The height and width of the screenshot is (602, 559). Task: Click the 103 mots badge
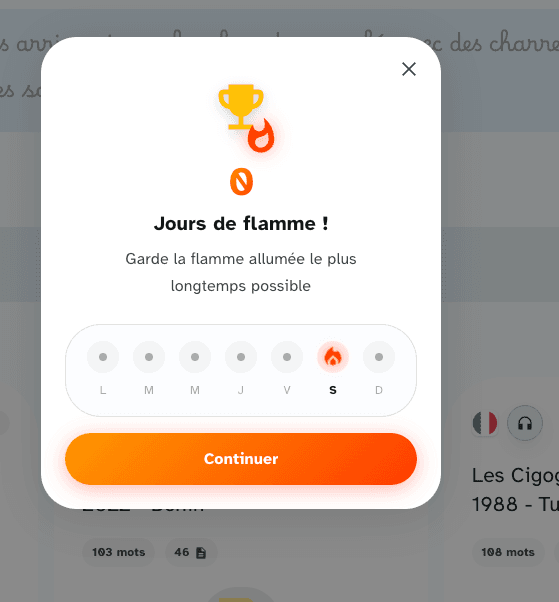tap(118, 552)
